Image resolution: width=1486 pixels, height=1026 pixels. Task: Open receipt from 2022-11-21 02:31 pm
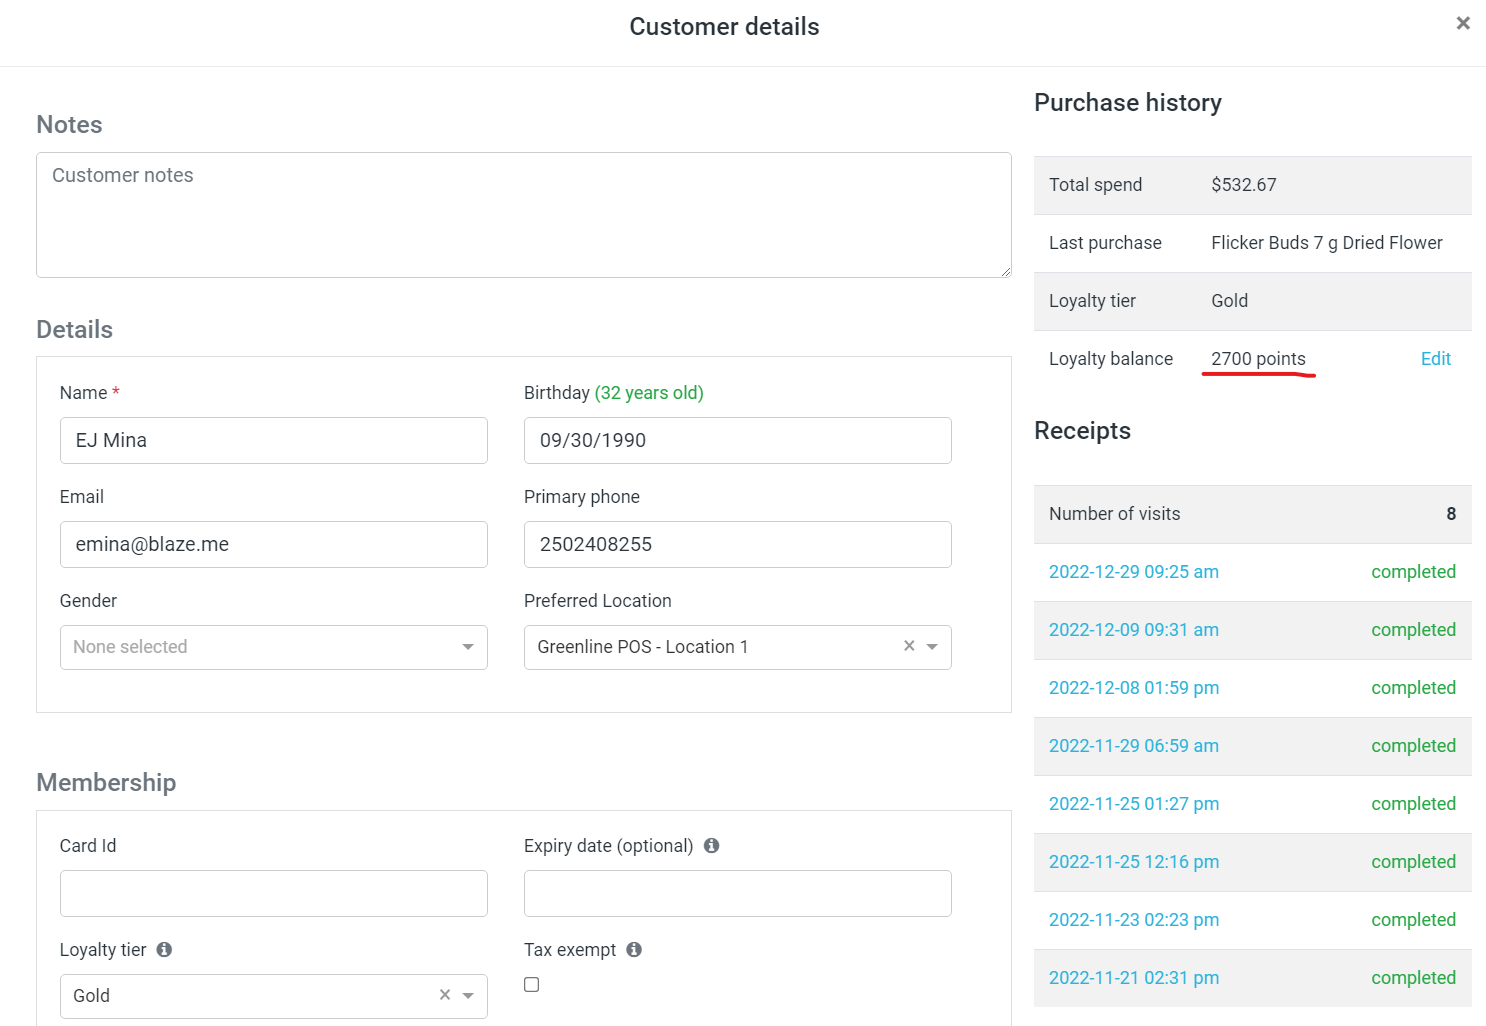1133,978
